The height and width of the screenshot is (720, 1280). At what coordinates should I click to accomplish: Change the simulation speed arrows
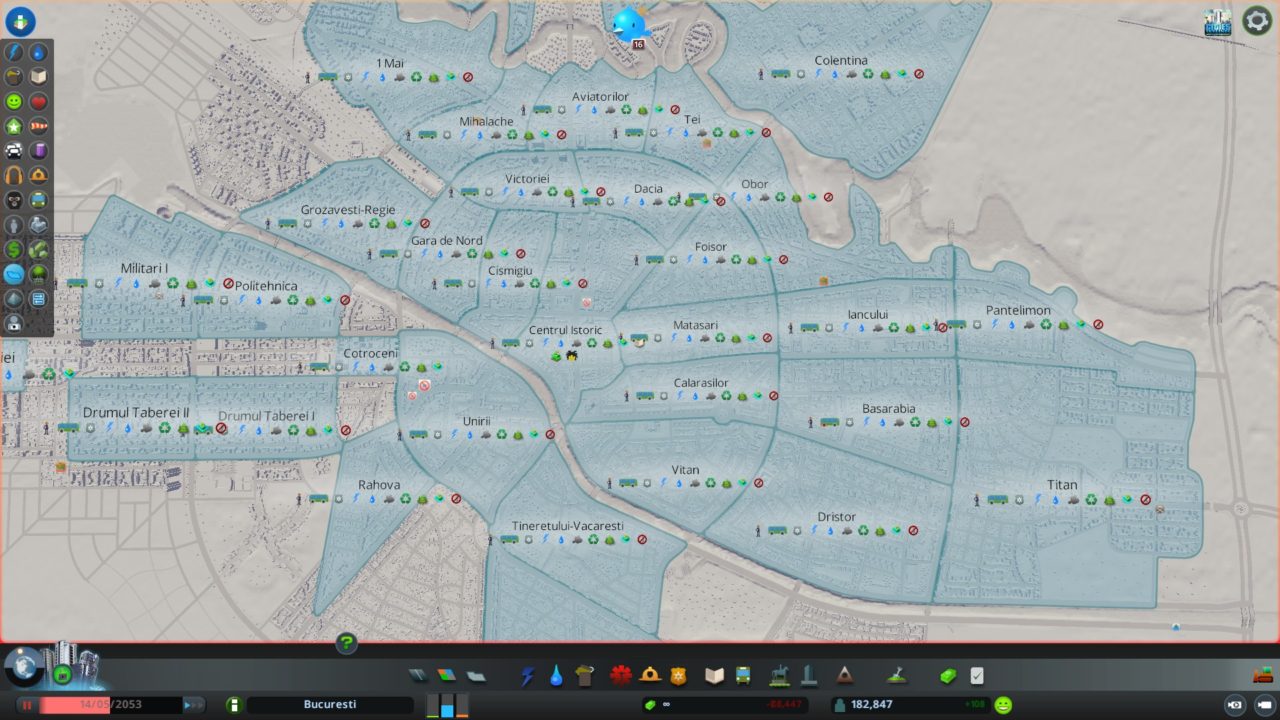[193, 705]
